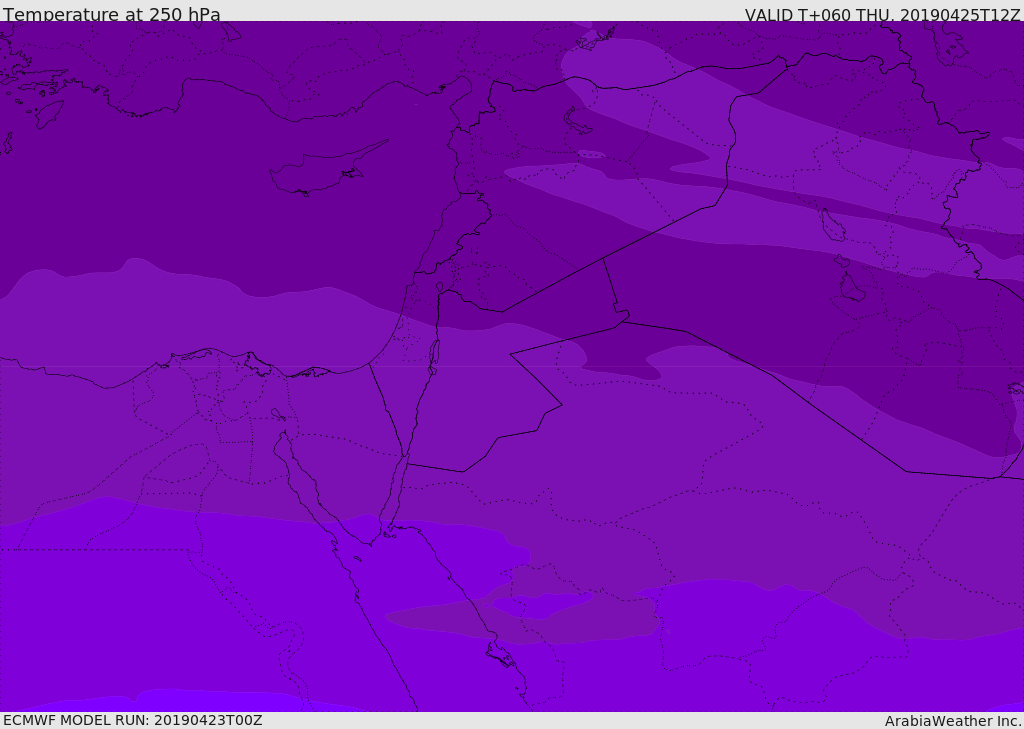Click the 'Temperature at 250 hPa' title
Screen dimensions: 1024x729
click(112, 14)
